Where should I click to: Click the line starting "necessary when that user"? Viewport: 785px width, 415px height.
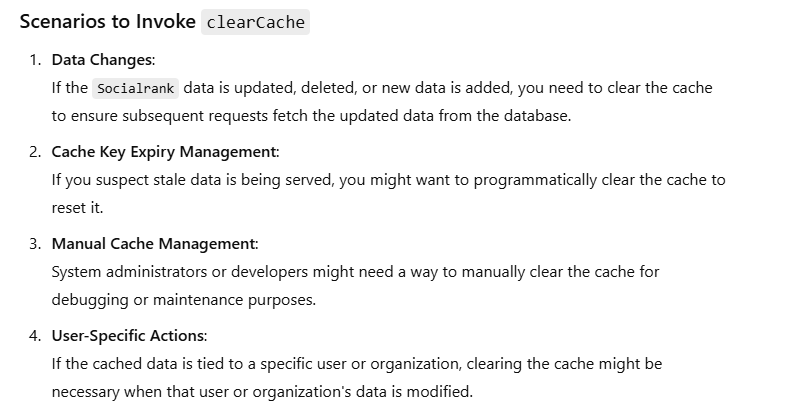click(x=261, y=391)
